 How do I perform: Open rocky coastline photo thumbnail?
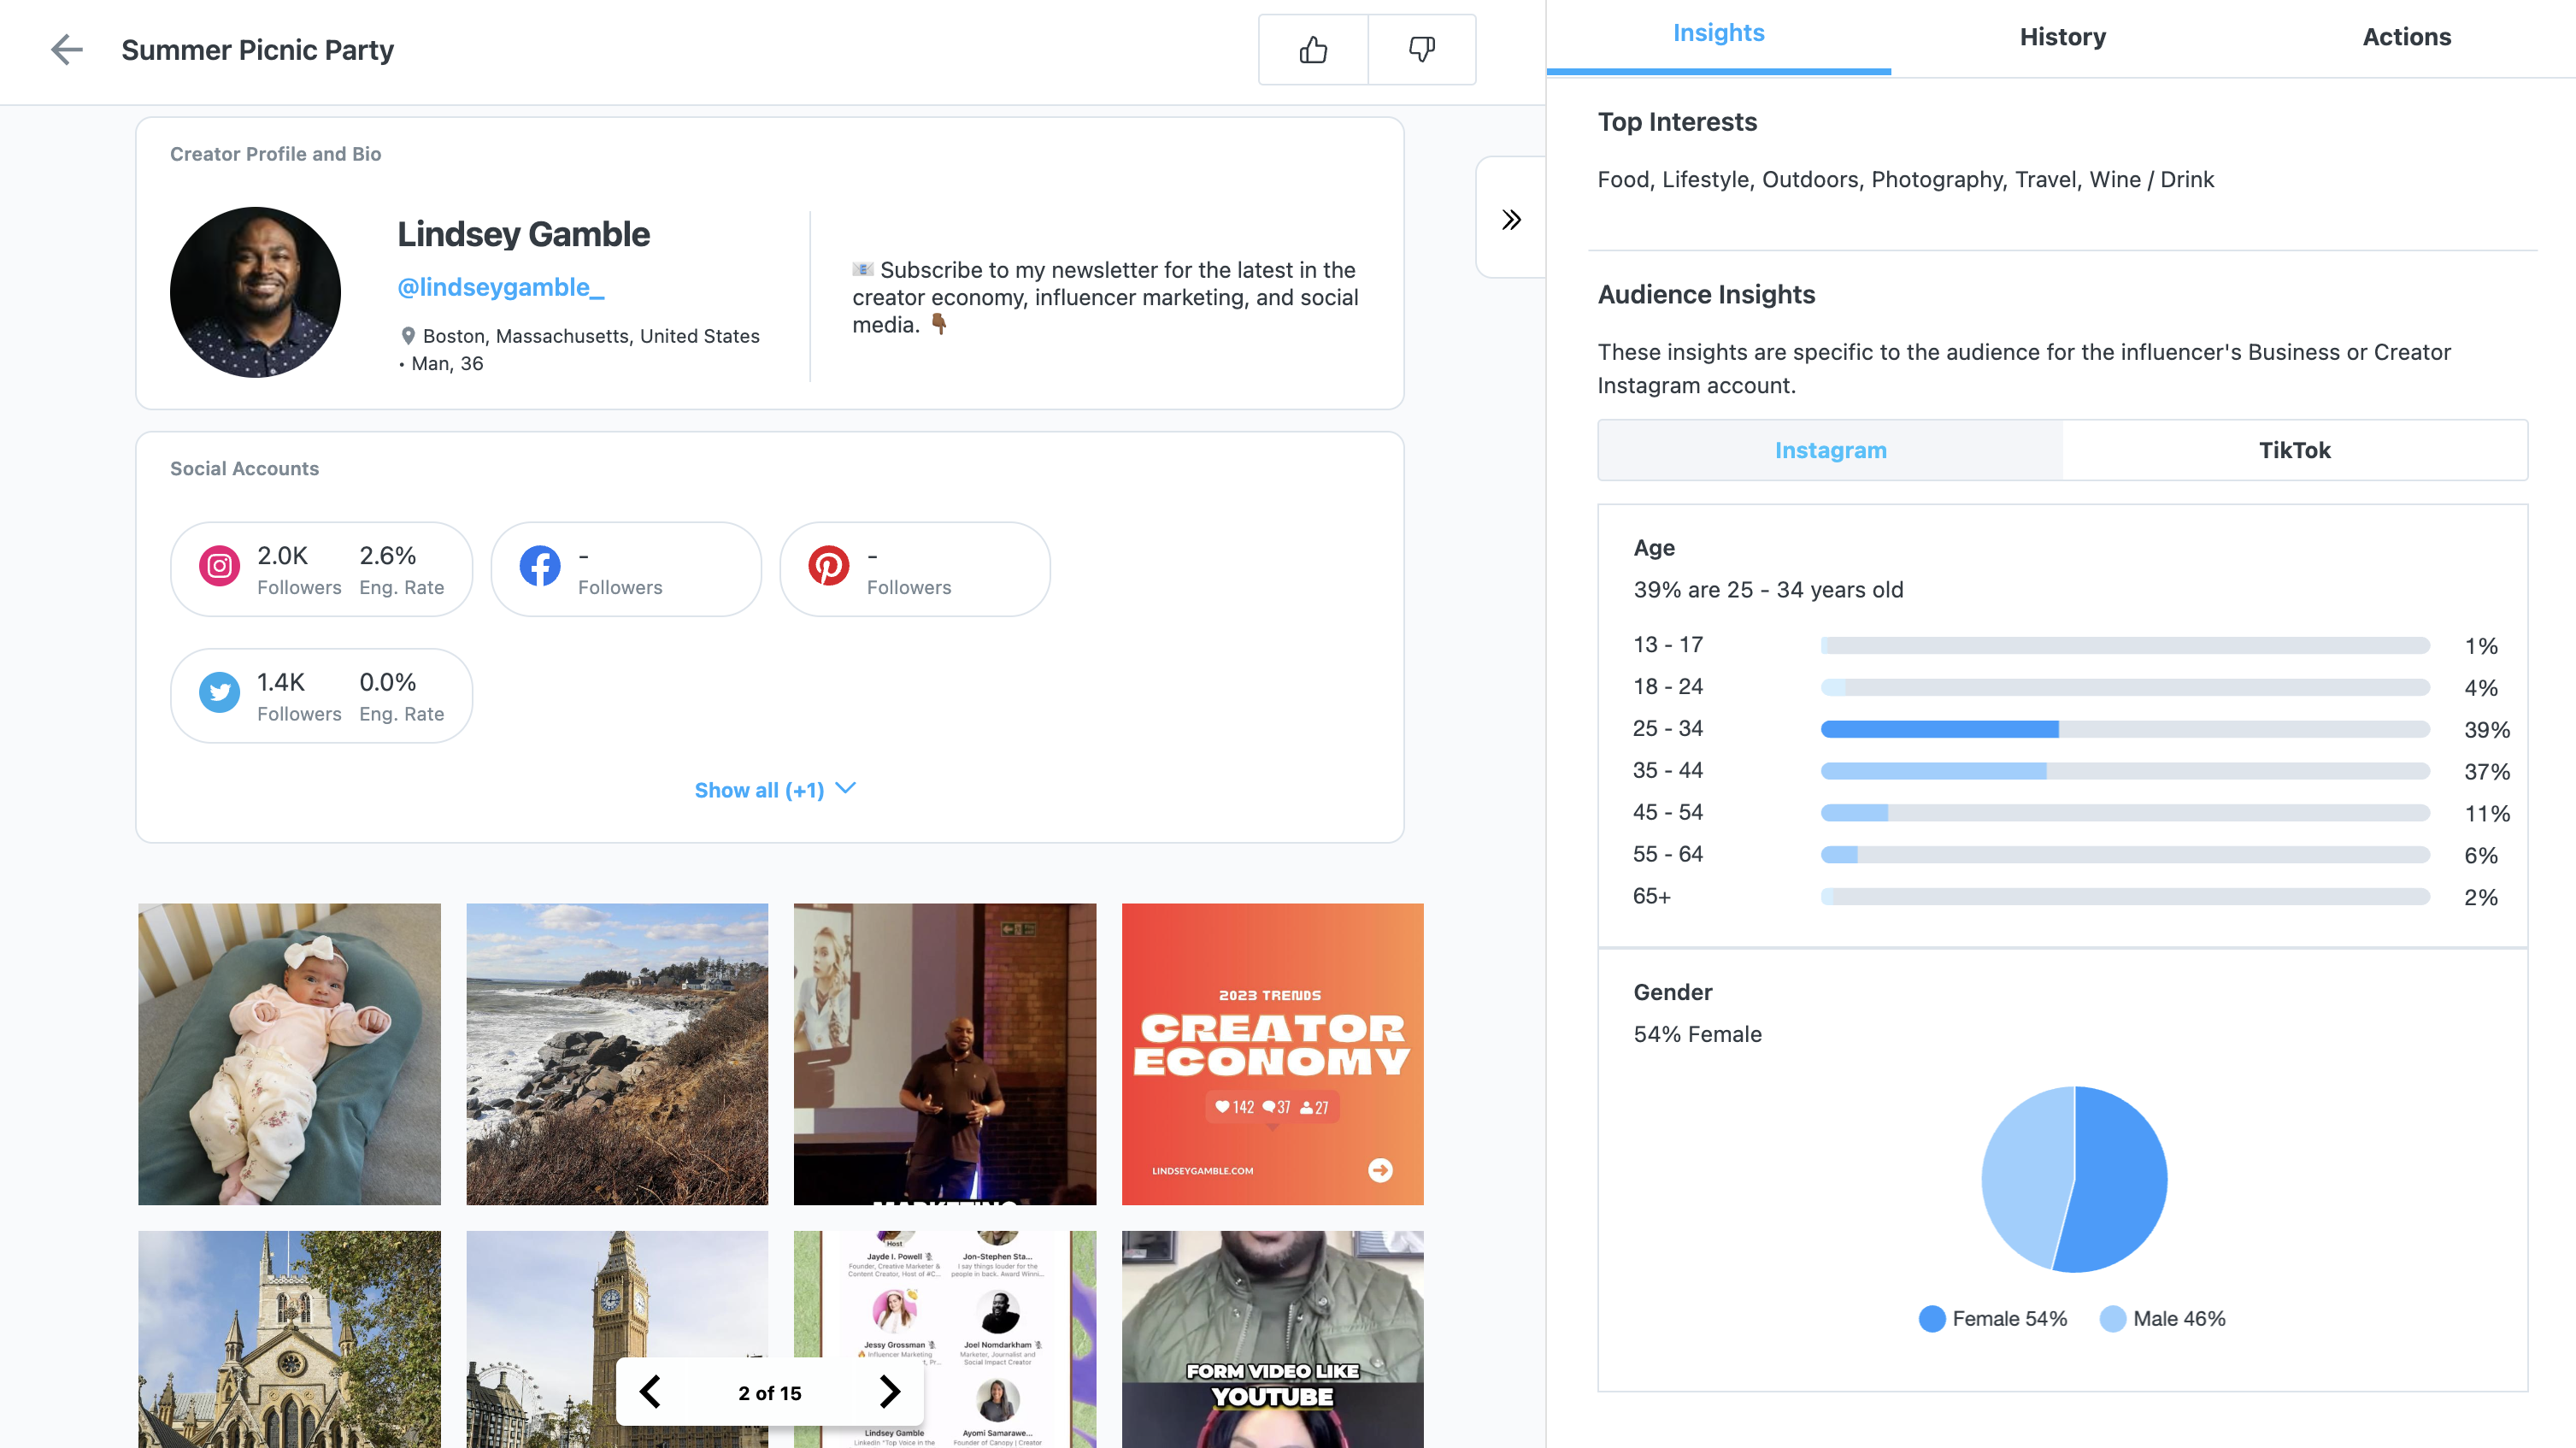click(x=617, y=1054)
